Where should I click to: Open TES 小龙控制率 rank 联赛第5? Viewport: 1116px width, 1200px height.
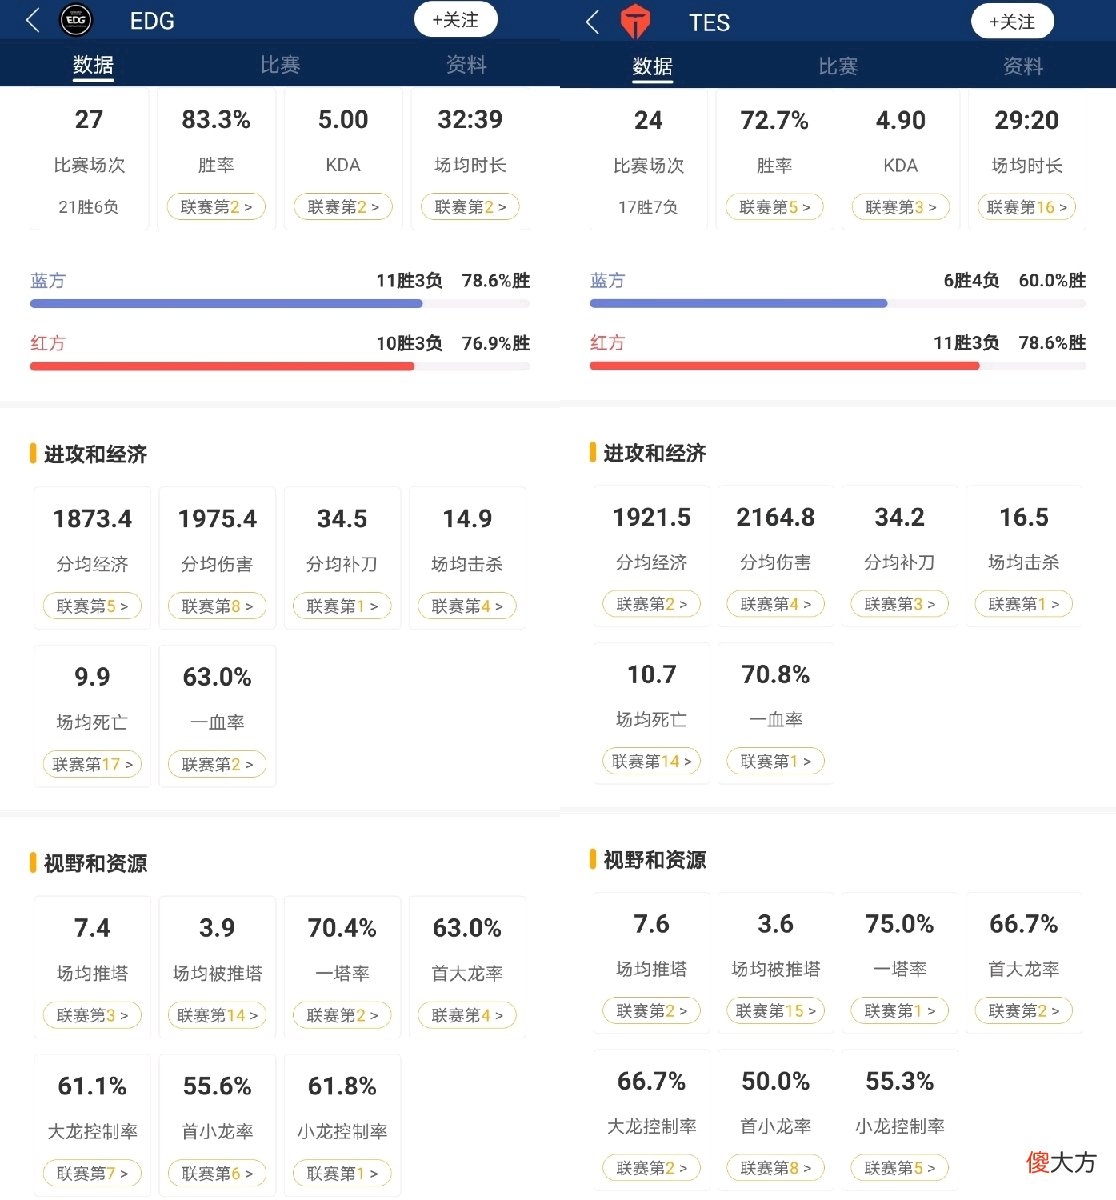tap(900, 1168)
